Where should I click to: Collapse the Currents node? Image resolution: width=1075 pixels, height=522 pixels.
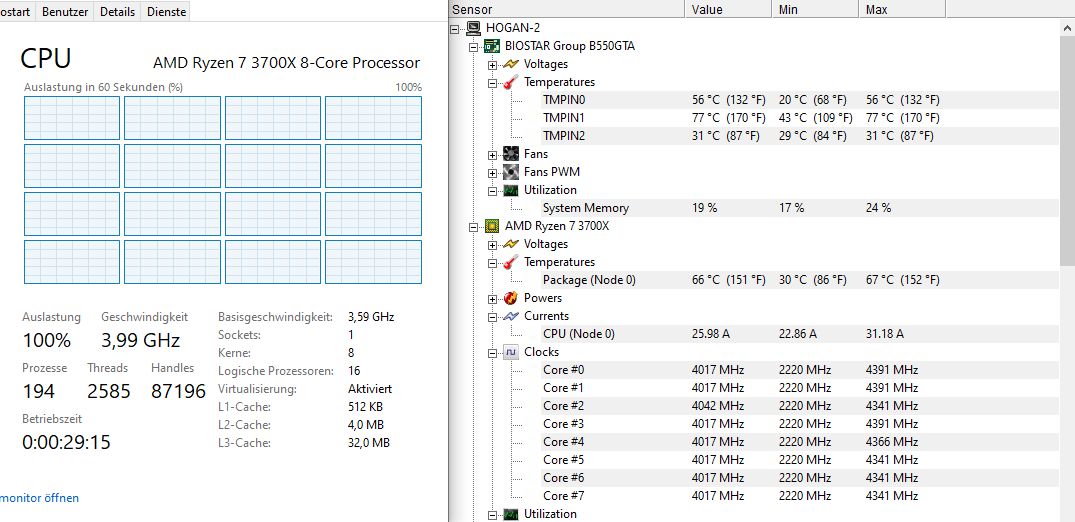(x=492, y=316)
